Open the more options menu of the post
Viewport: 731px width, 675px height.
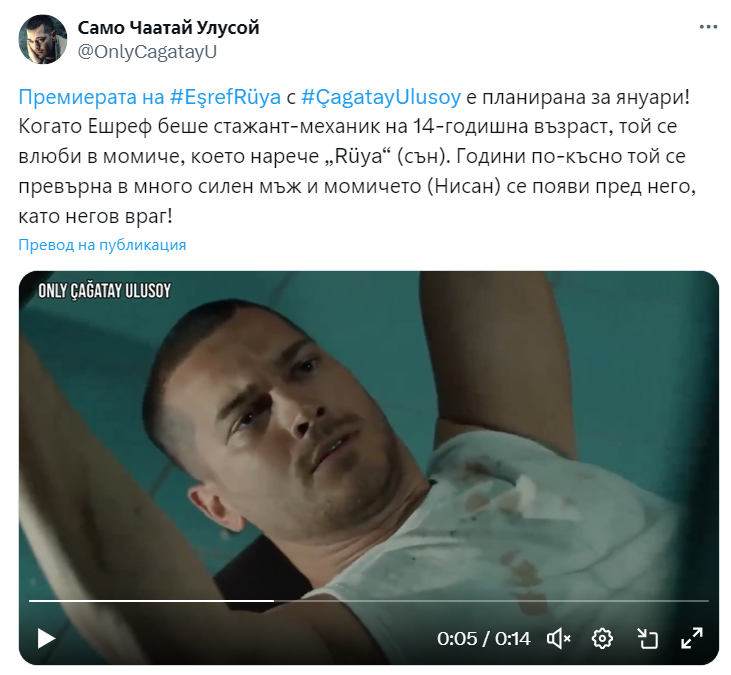coord(708,27)
